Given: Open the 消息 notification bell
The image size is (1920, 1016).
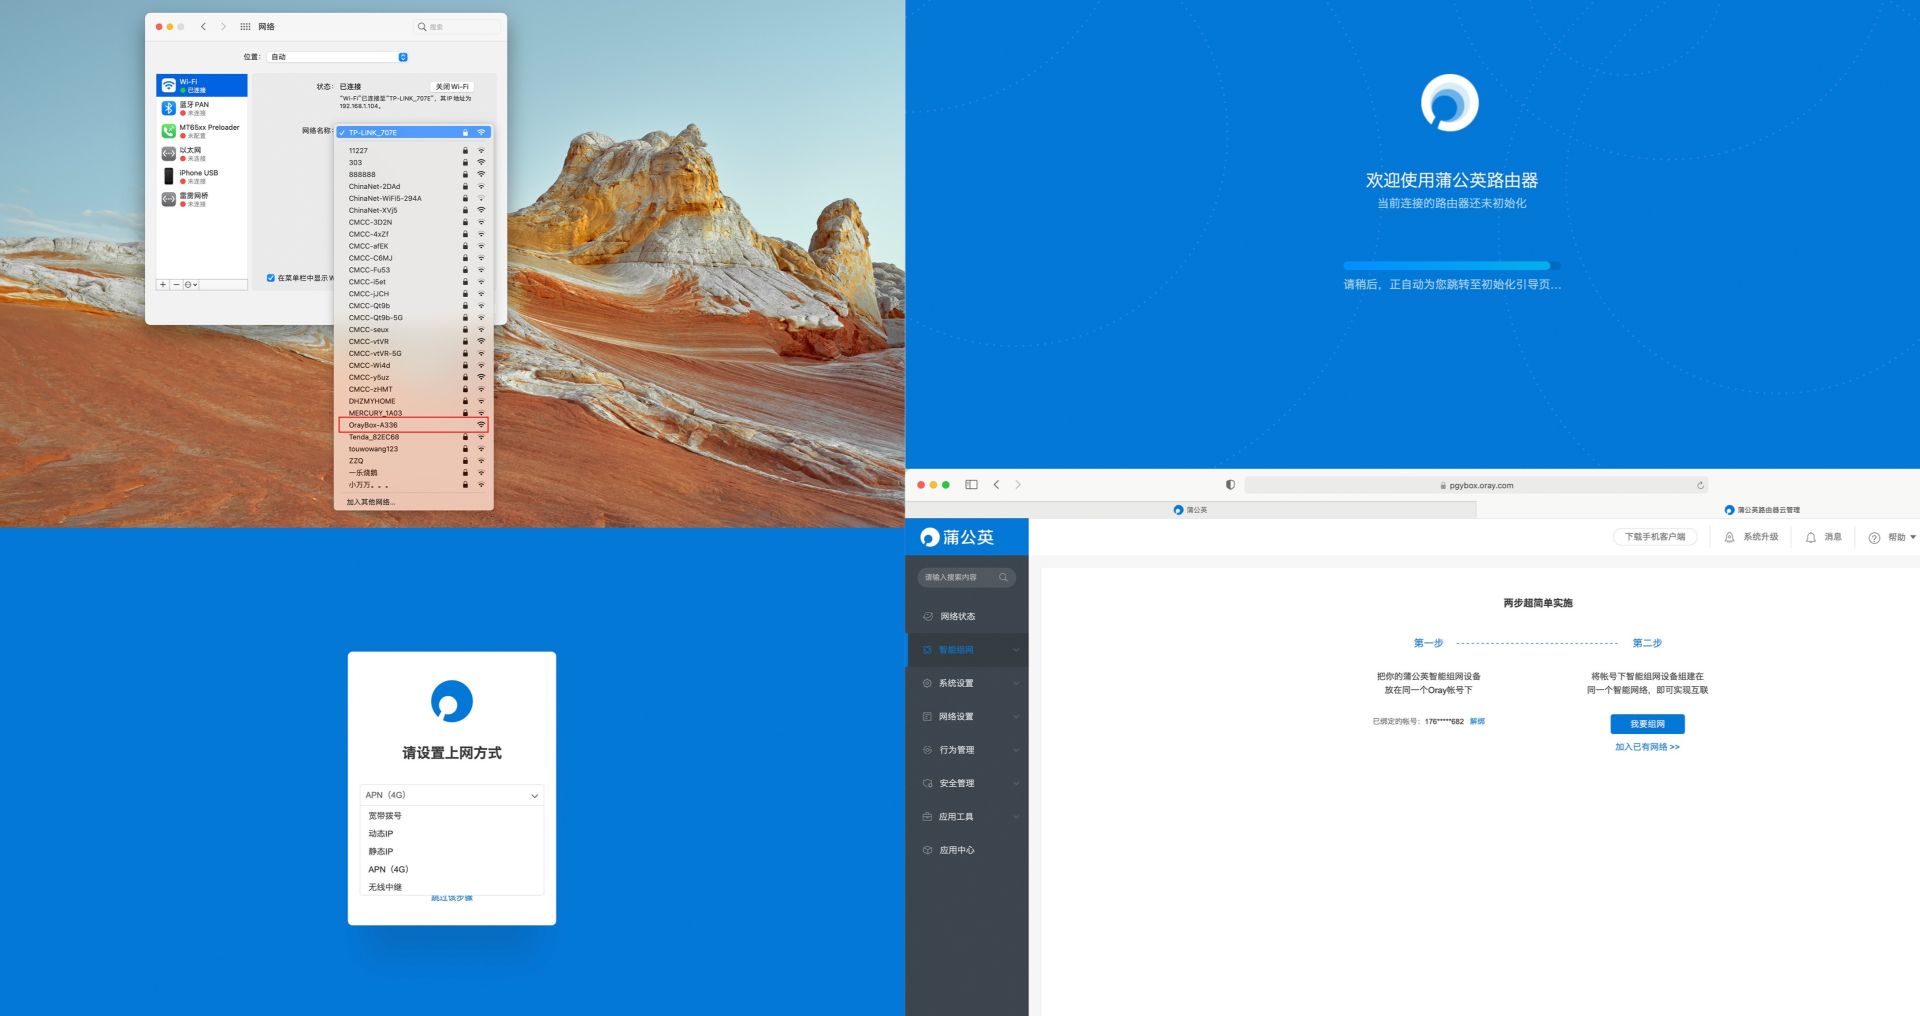Looking at the screenshot, I should (1811, 538).
